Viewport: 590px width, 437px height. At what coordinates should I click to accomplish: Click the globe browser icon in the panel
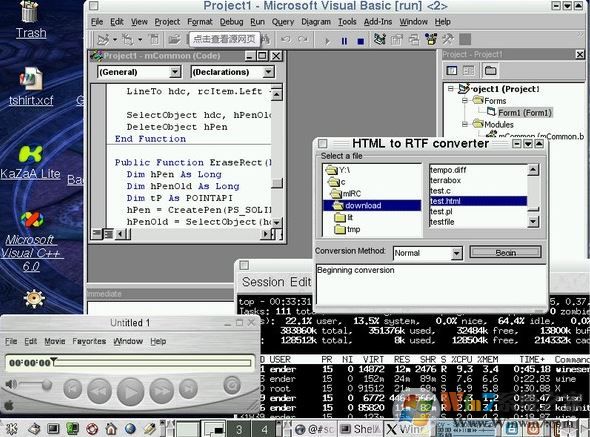130,429
